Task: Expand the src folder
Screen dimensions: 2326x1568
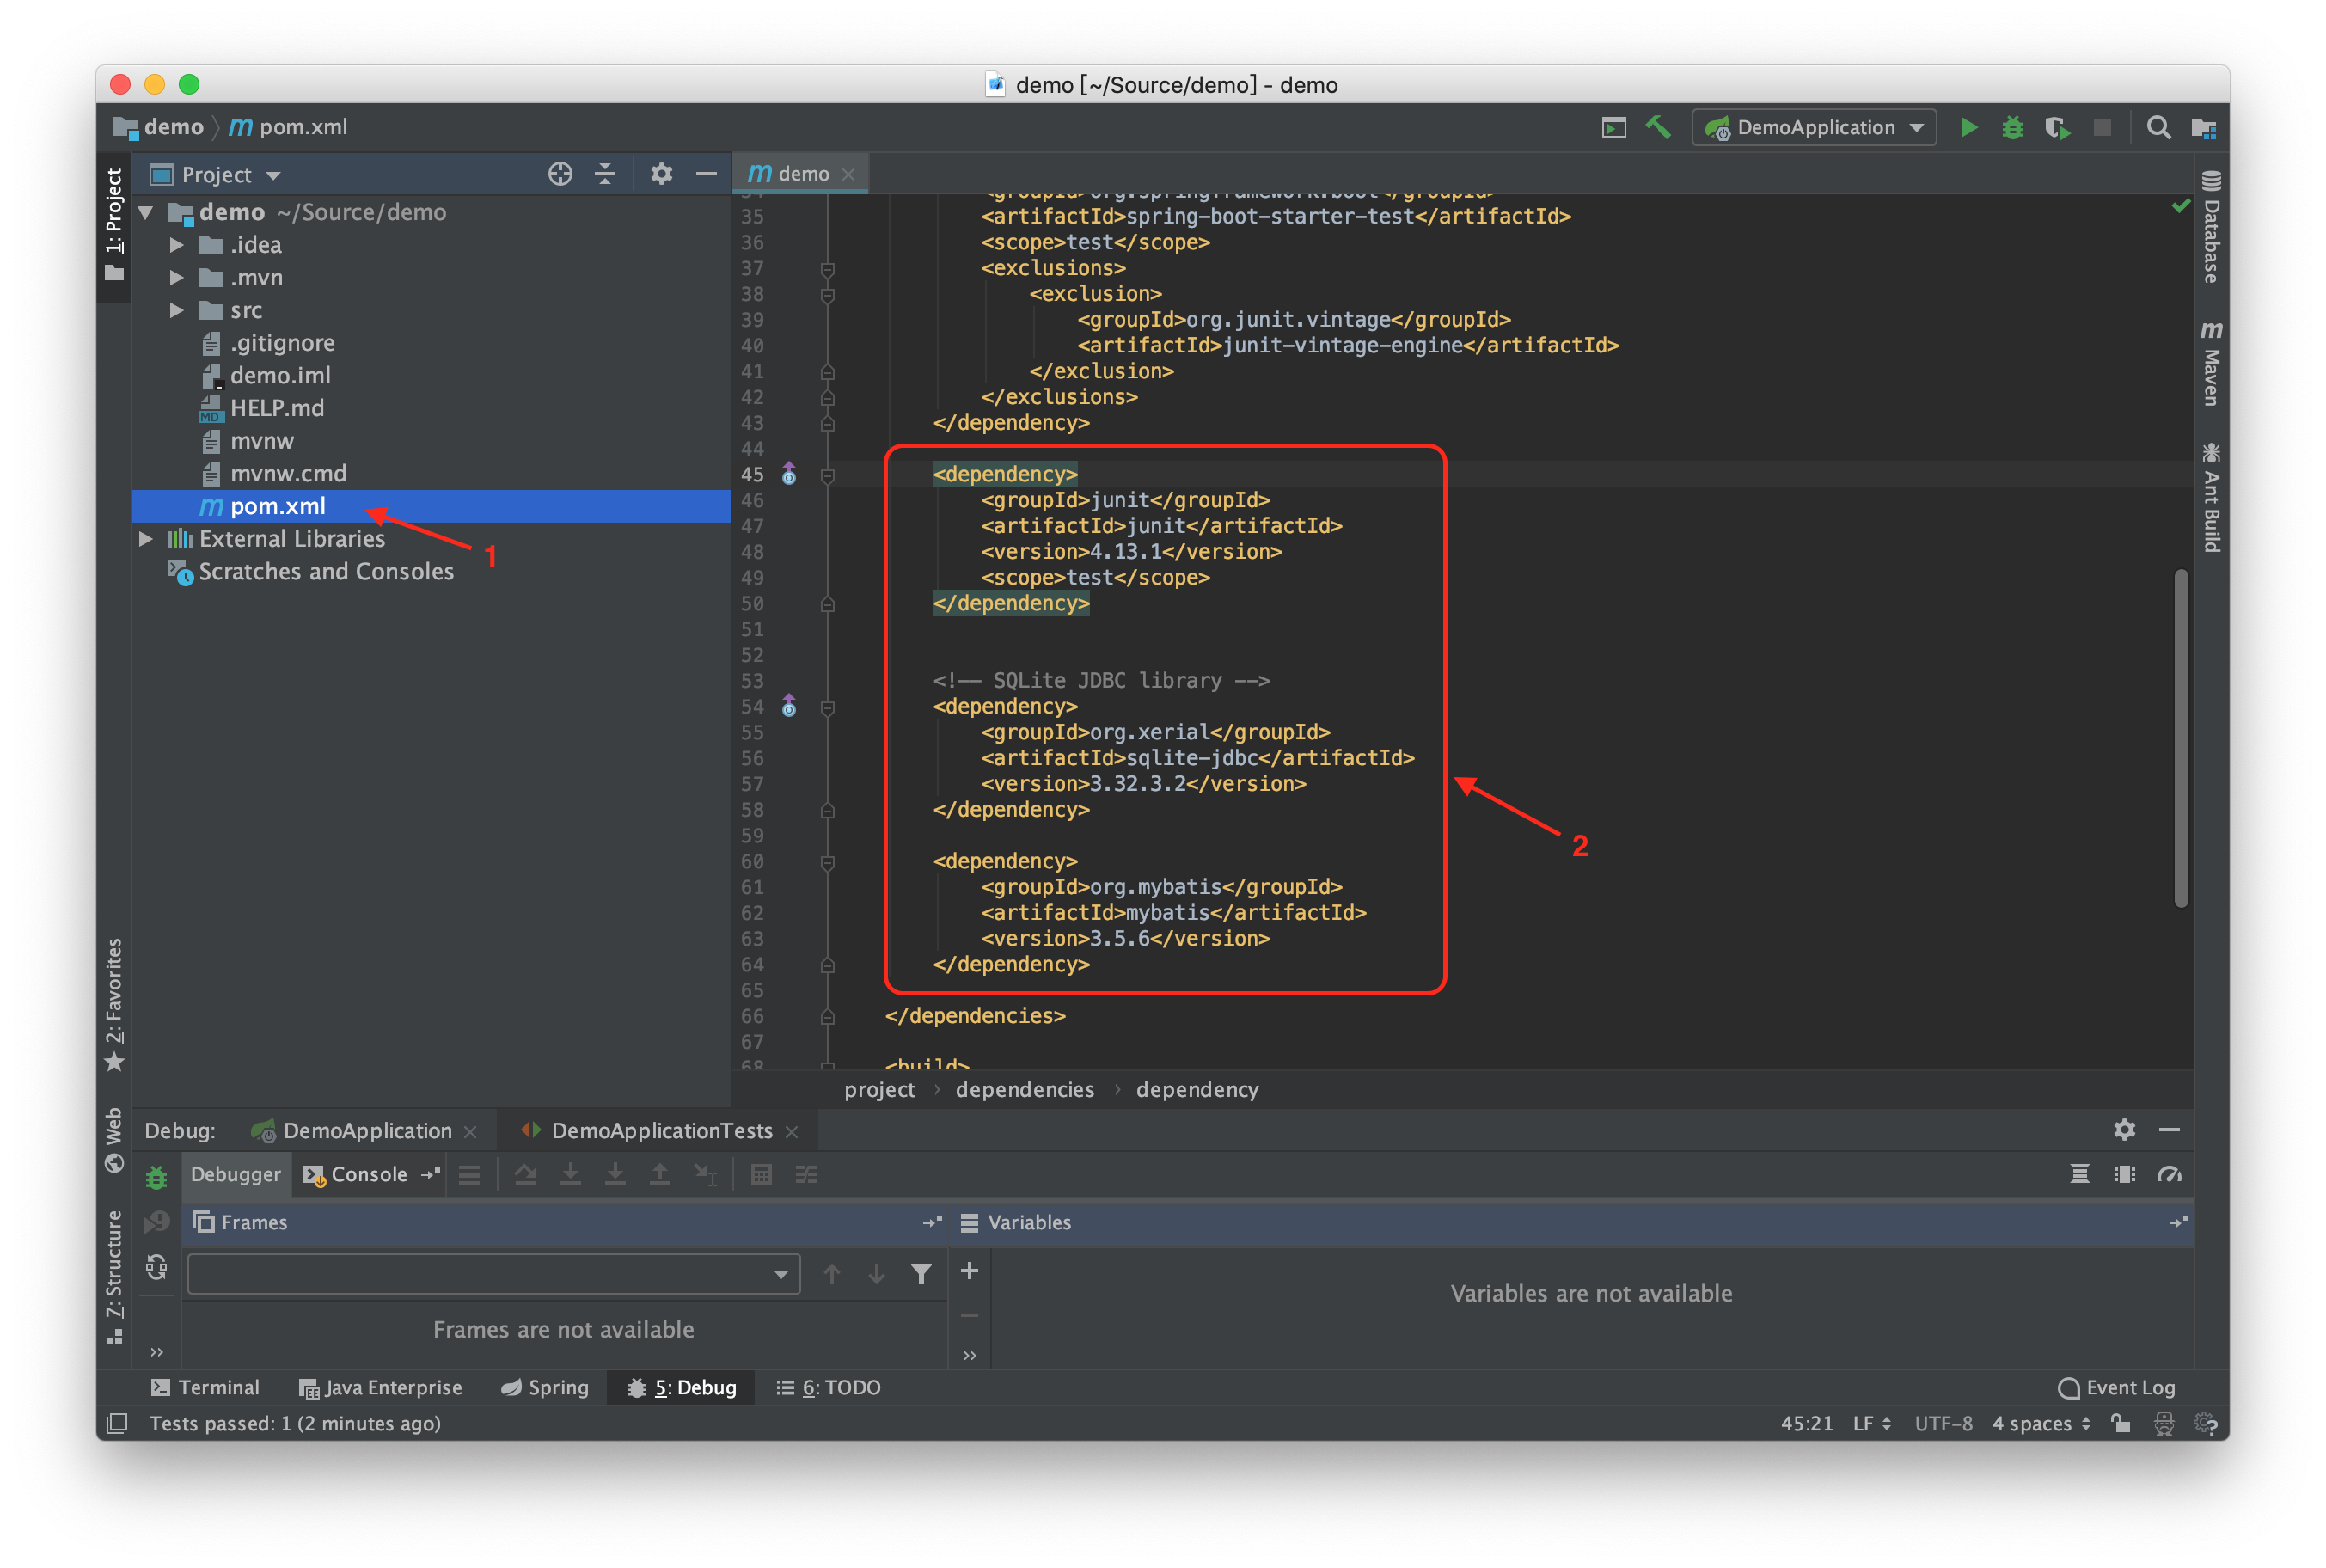Action: 176,310
